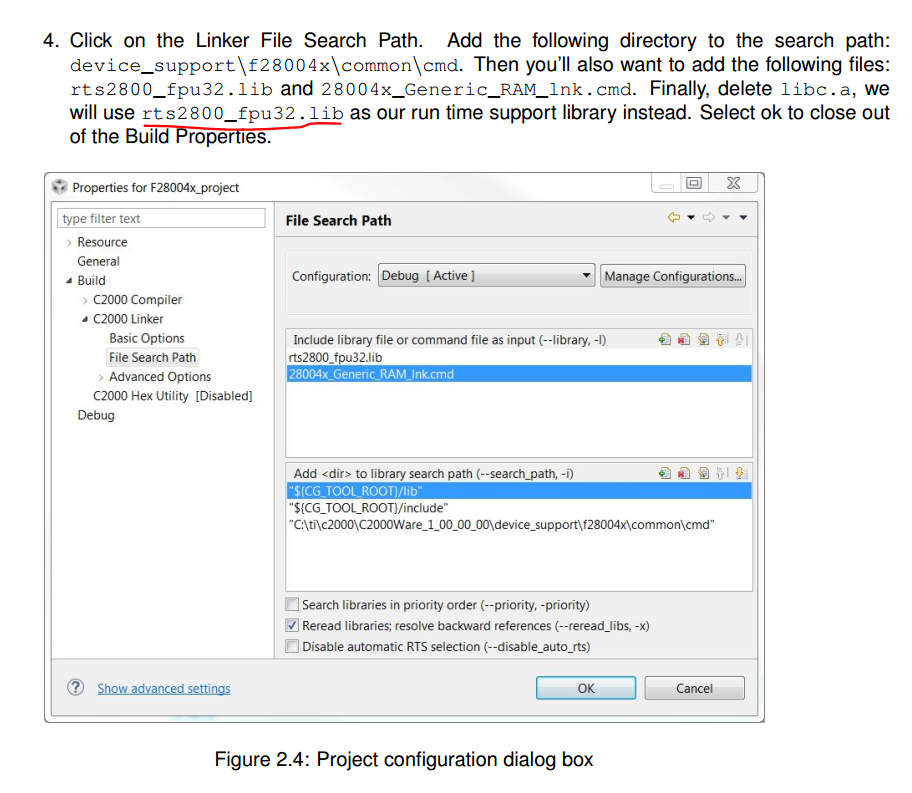This screenshot has height=793, width=912.
Task: Enable Search libraries in priority order
Action: pos(292,602)
